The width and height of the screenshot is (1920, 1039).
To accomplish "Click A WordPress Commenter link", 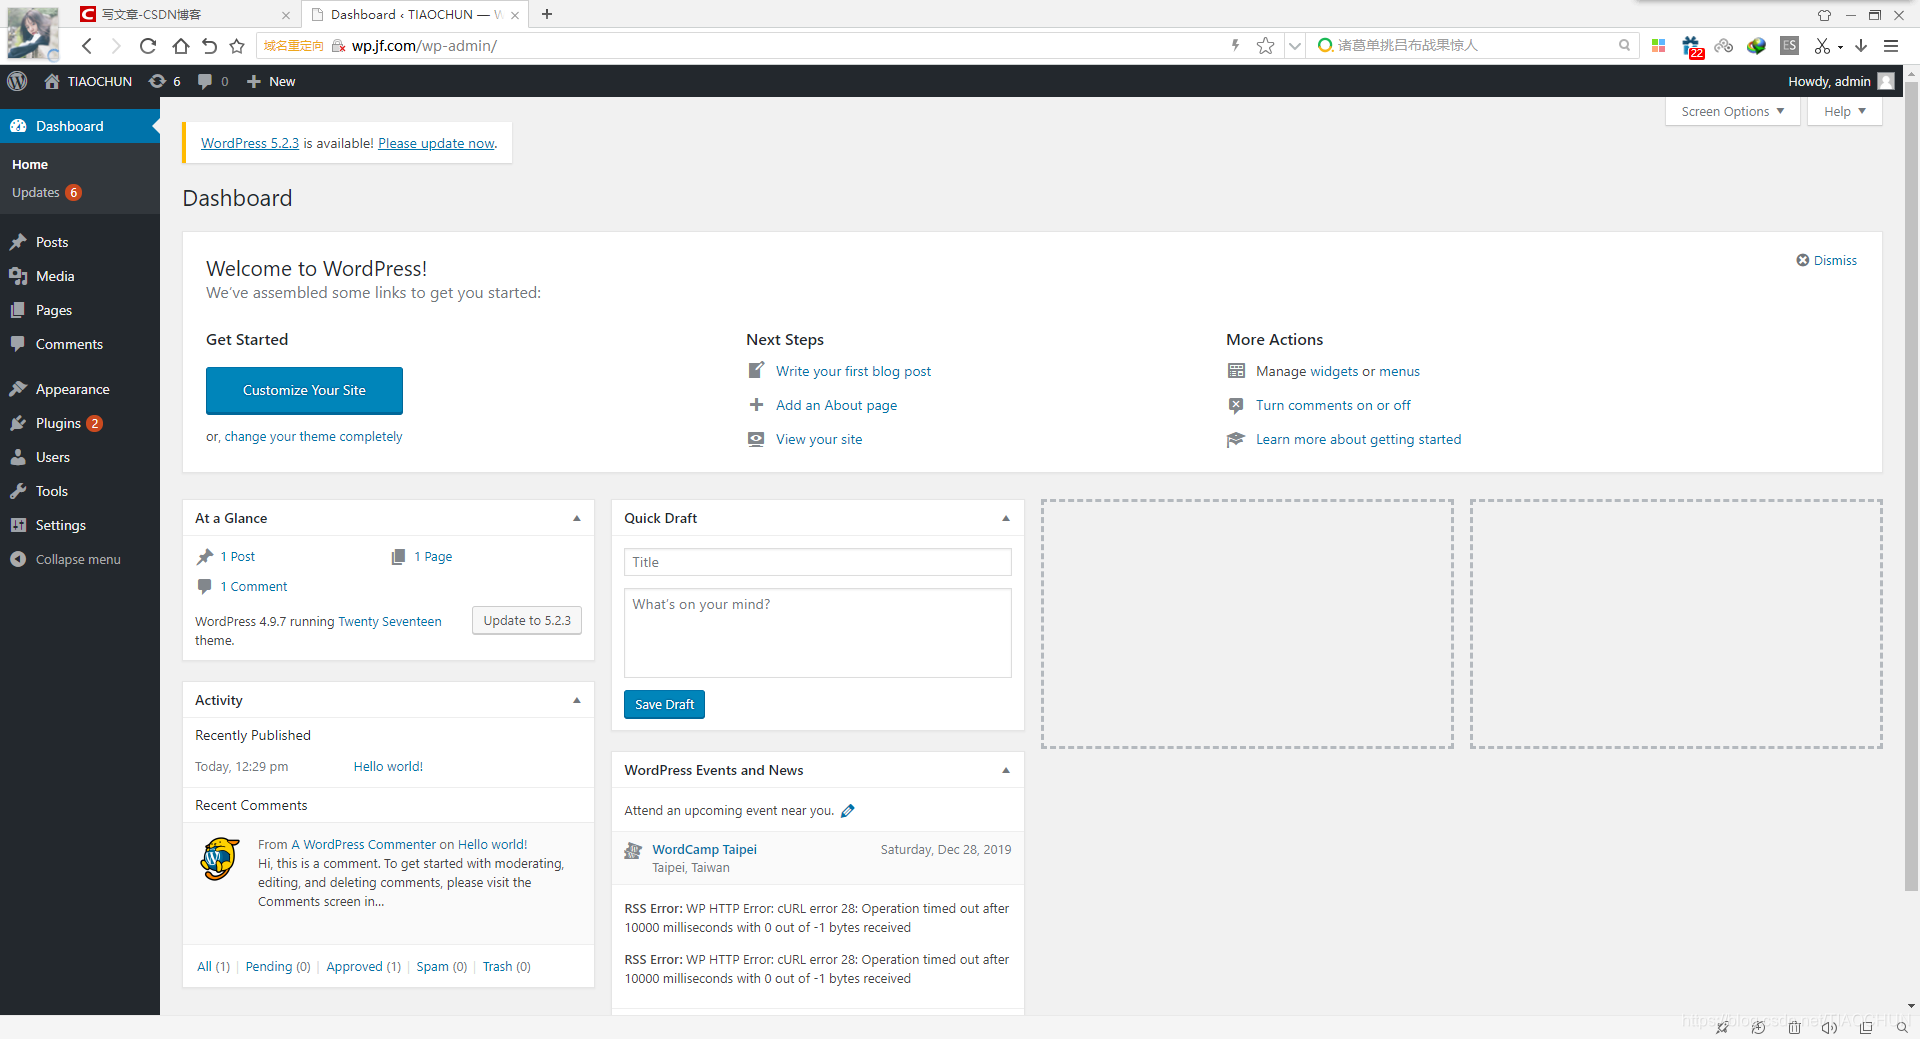I will click(363, 844).
